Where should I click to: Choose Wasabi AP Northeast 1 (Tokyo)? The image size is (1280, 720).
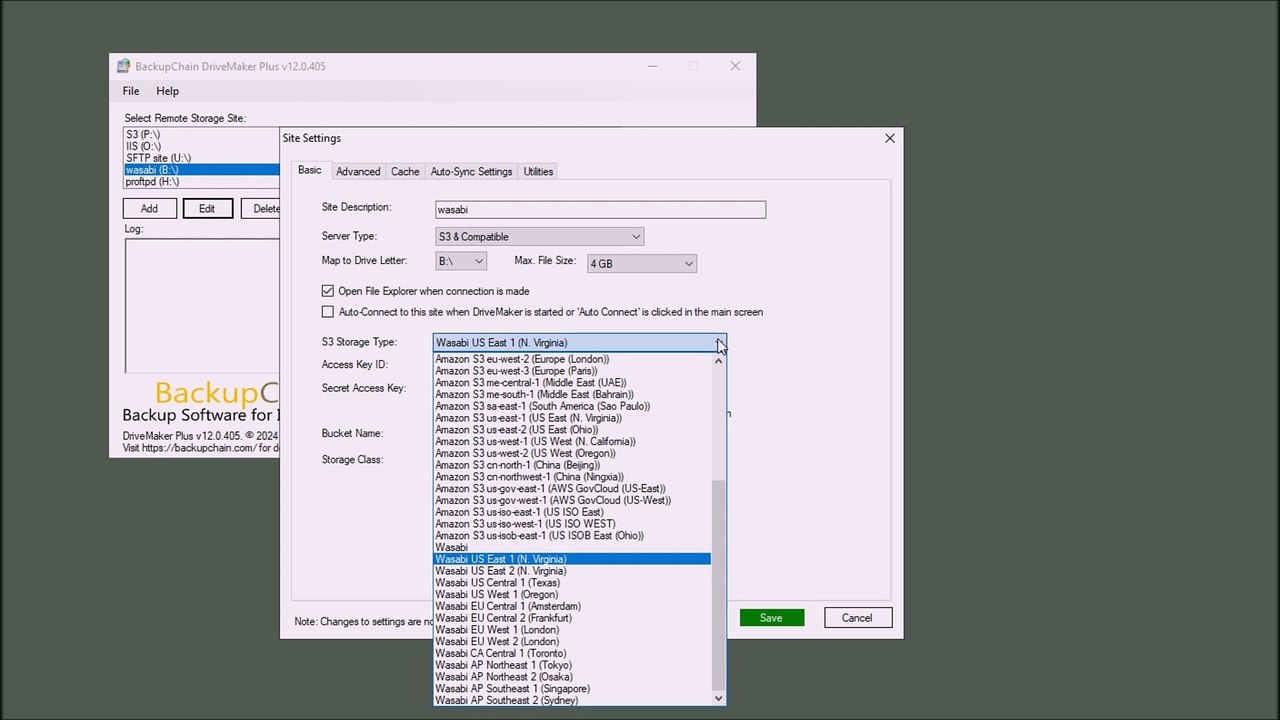tap(572, 665)
